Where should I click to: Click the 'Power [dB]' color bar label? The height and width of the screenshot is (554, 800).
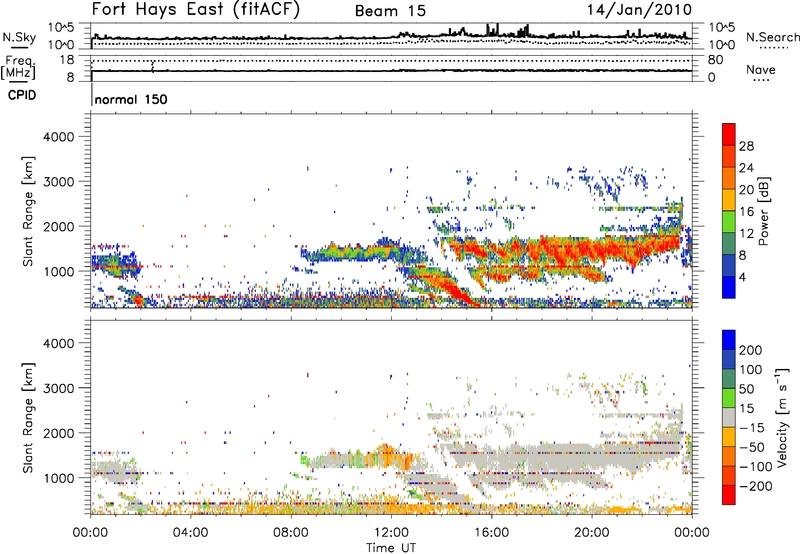pyautogui.click(x=764, y=211)
